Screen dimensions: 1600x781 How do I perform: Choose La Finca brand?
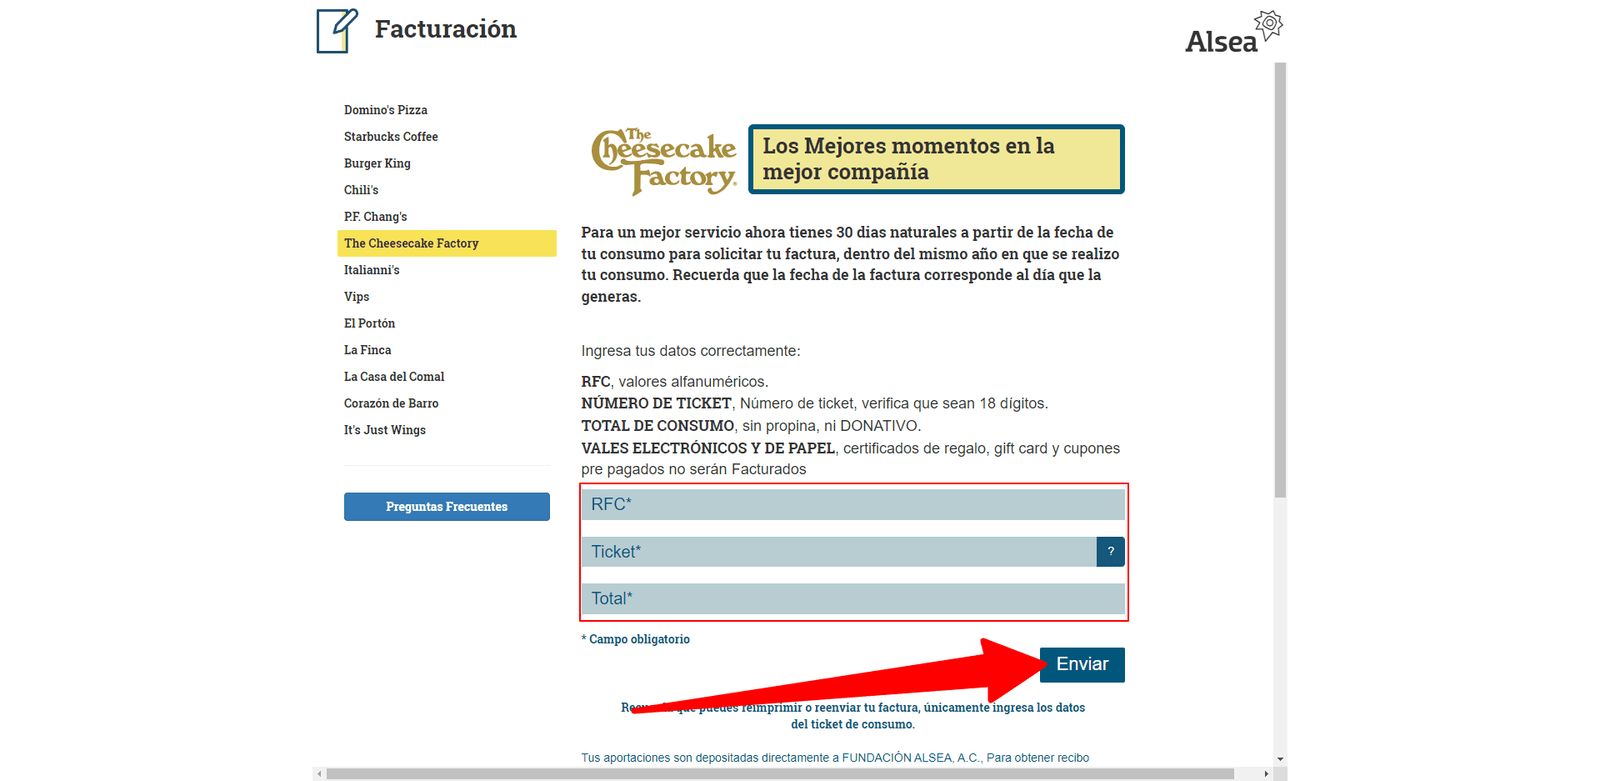pyautogui.click(x=368, y=350)
